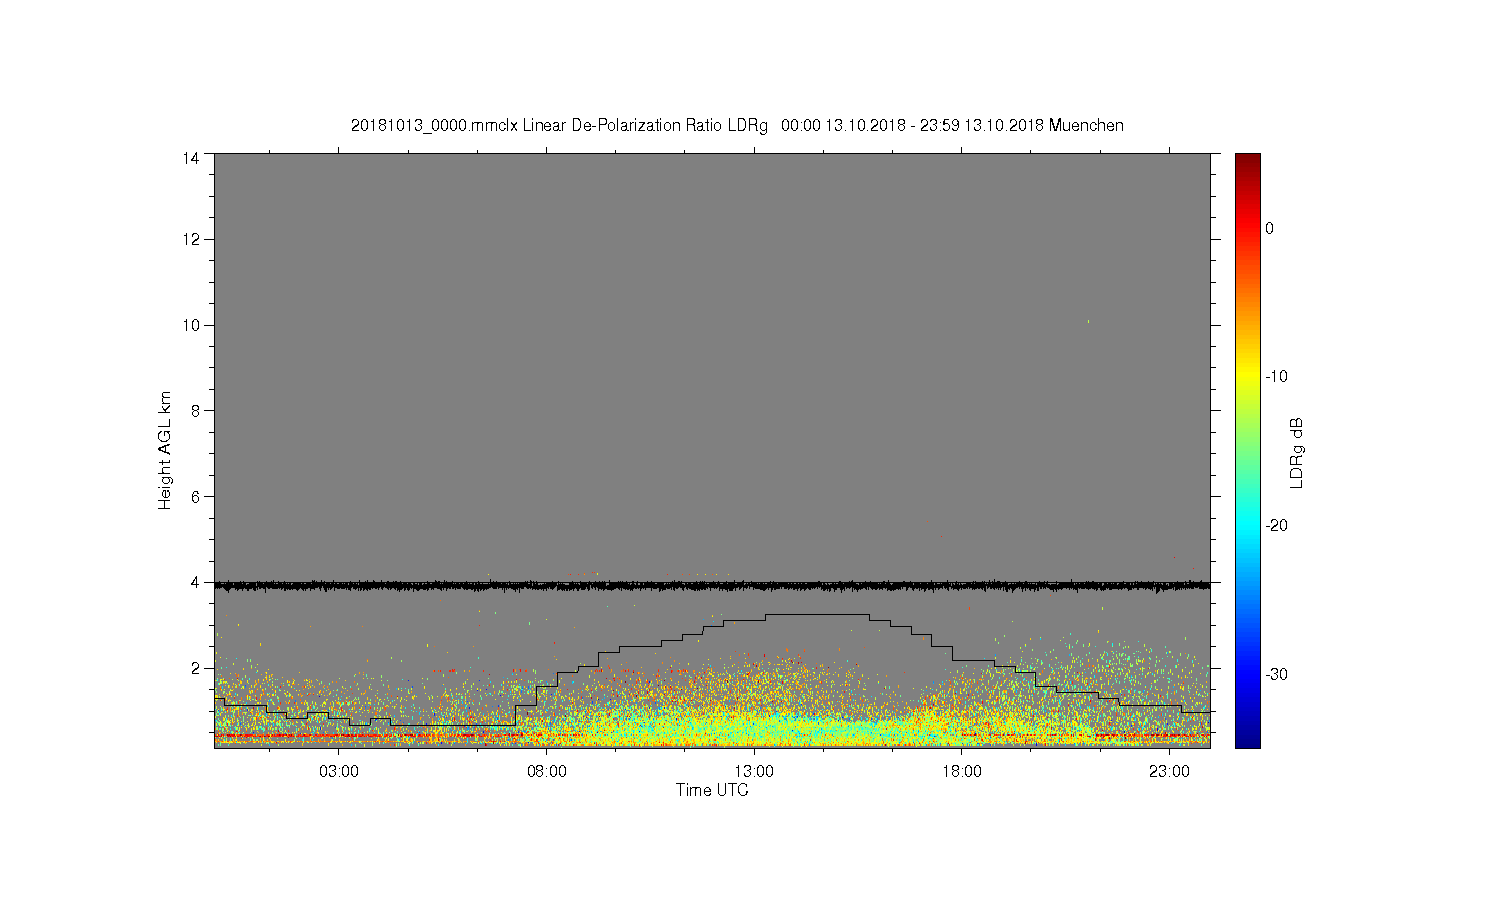Click the yellow band of the colorbar

point(1248,375)
